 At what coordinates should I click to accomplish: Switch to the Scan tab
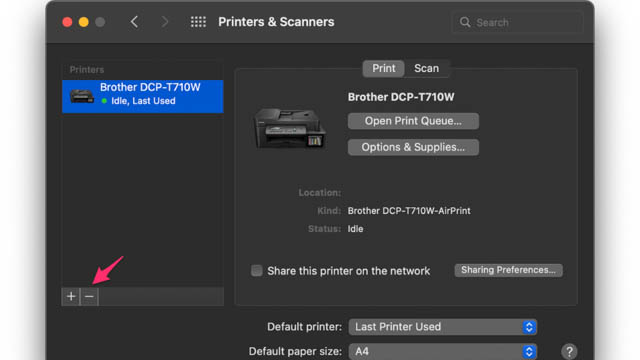(427, 68)
